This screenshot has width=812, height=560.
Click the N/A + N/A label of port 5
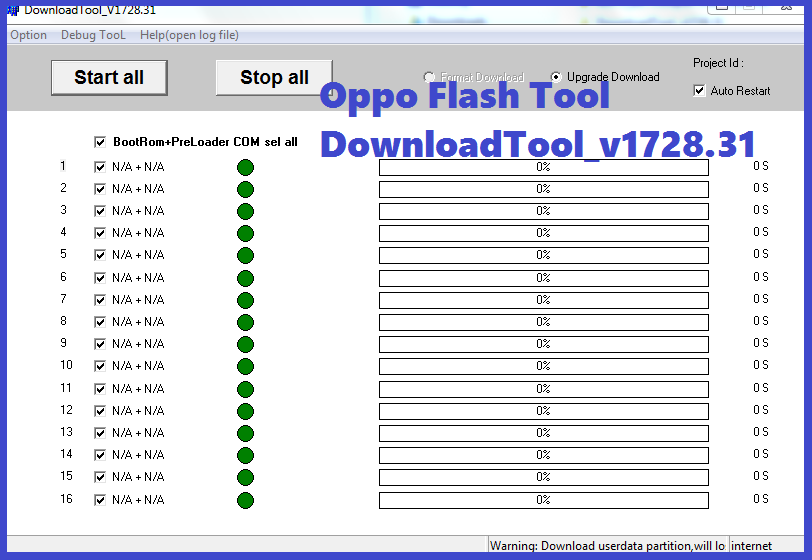138,255
